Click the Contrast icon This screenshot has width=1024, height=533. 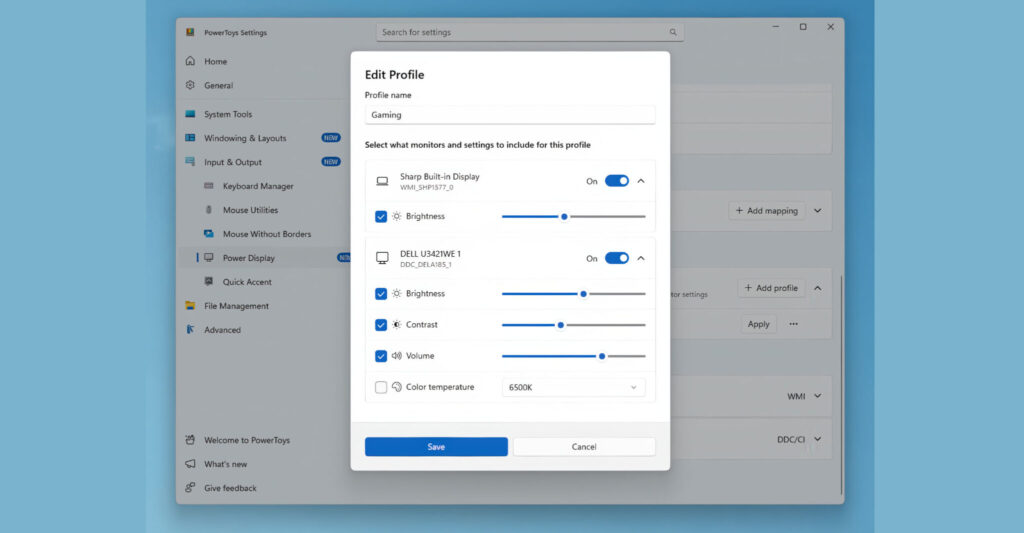pyautogui.click(x=396, y=325)
